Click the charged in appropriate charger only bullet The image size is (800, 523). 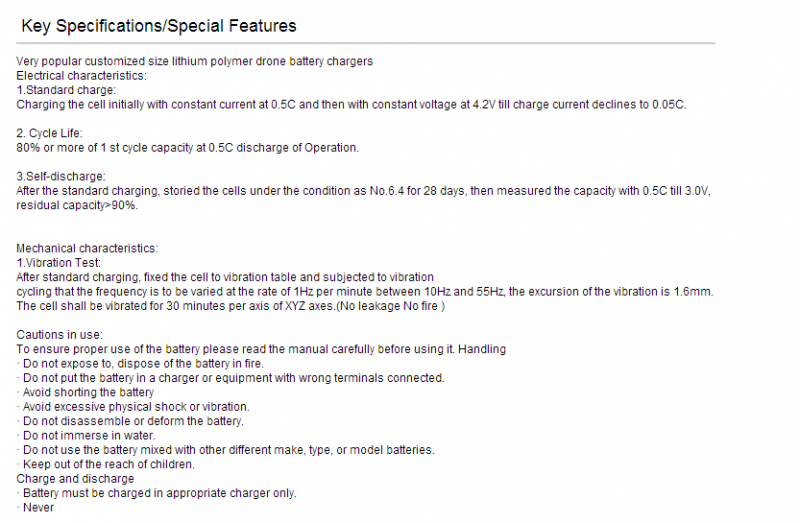point(156,493)
